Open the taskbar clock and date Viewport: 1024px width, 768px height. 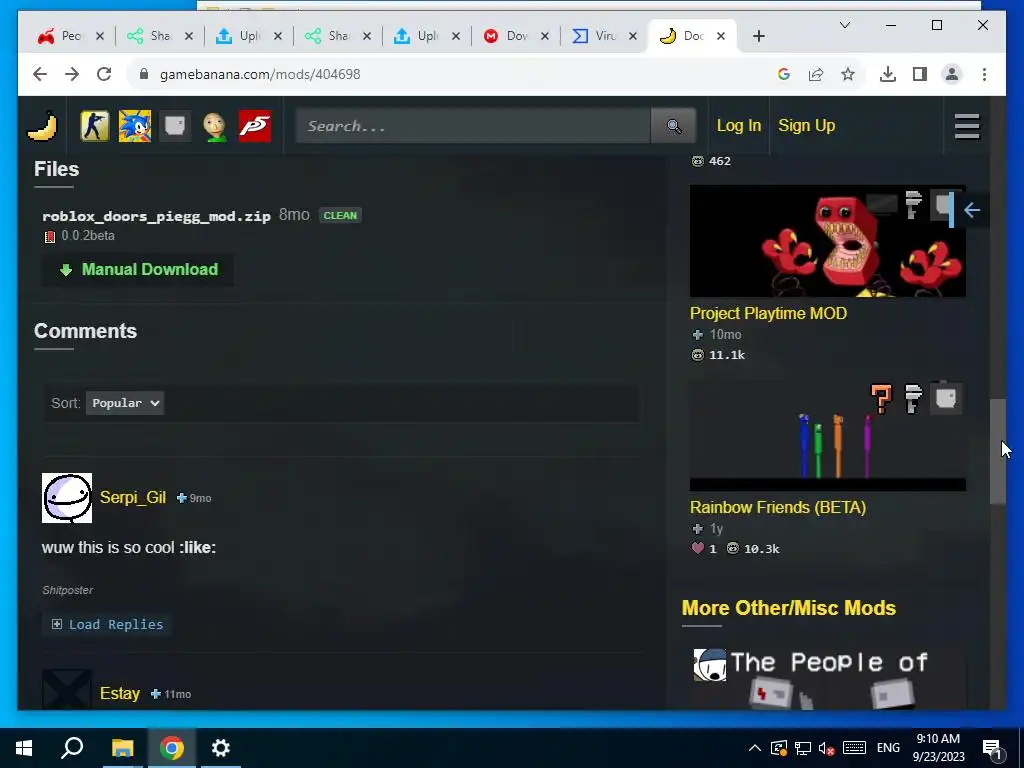[938, 748]
